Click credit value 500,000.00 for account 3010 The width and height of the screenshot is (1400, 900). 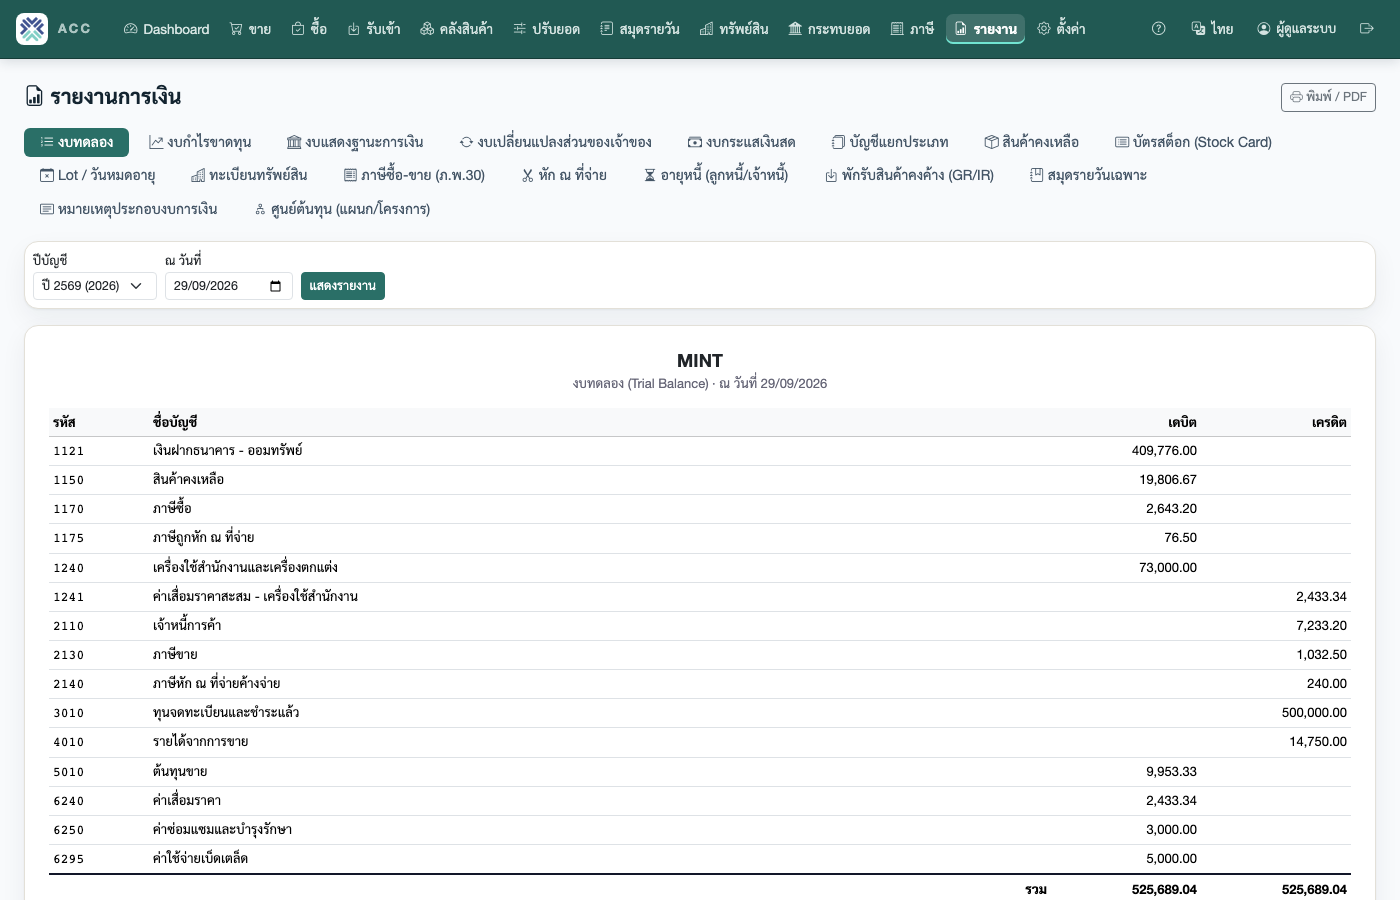point(1314,713)
